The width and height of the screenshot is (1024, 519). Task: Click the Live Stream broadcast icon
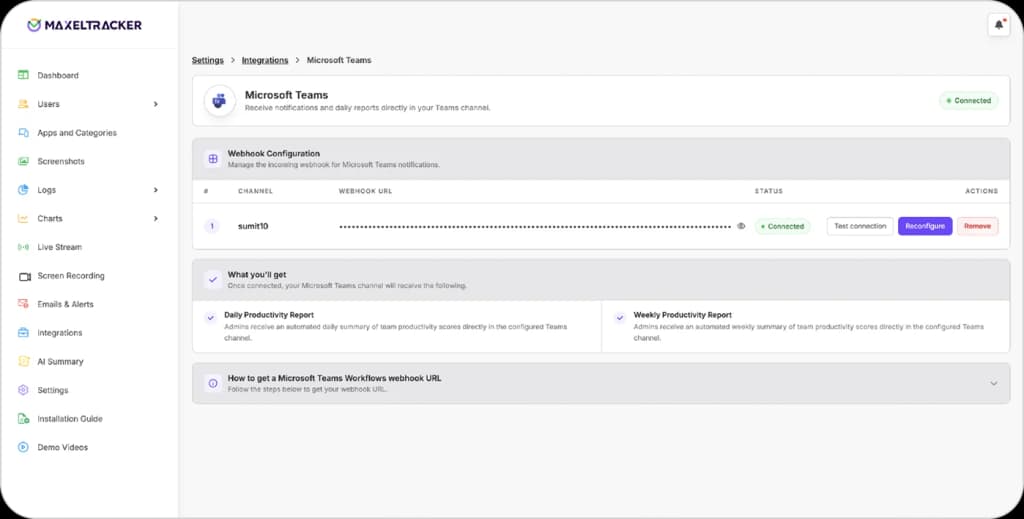[24, 247]
